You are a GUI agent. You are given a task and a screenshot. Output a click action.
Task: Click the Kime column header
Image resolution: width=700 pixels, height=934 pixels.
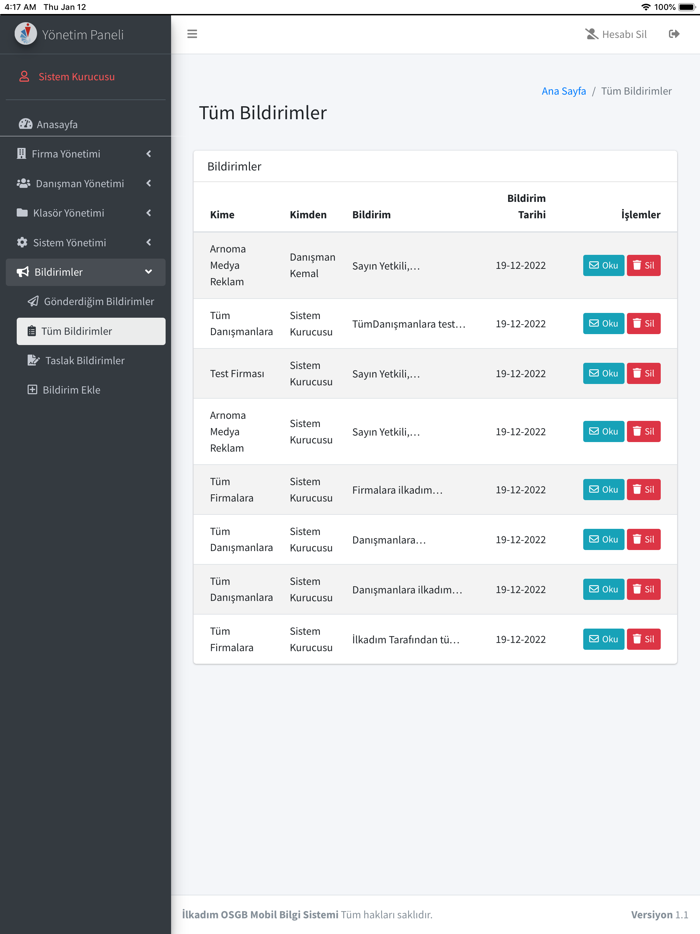click(x=222, y=214)
